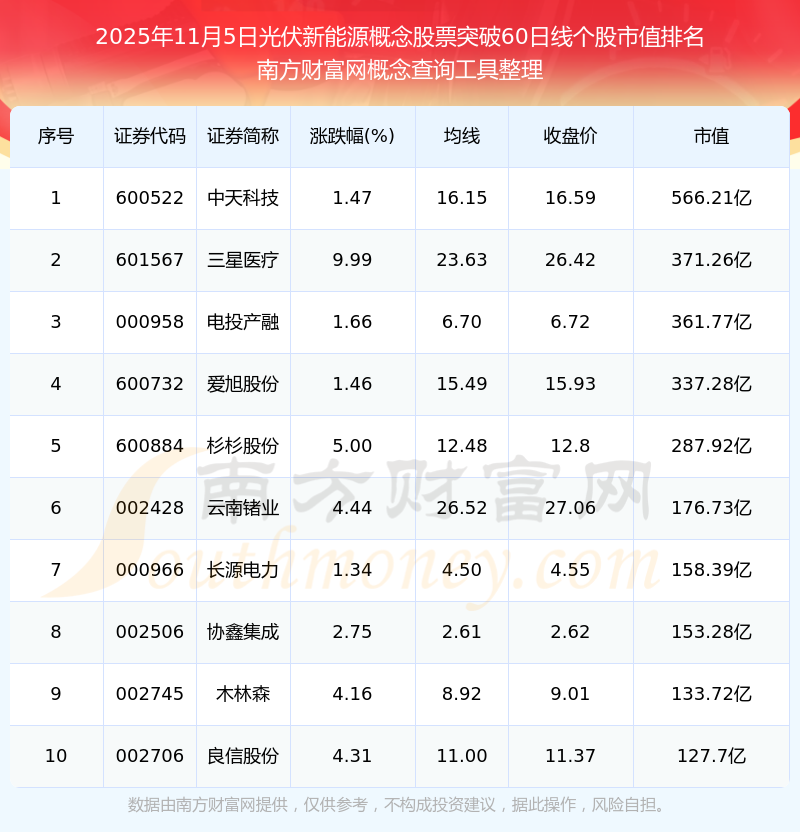The width and height of the screenshot is (800, 832).
Task: Select stock name 电投产融
Action: (x=243, y=322)
